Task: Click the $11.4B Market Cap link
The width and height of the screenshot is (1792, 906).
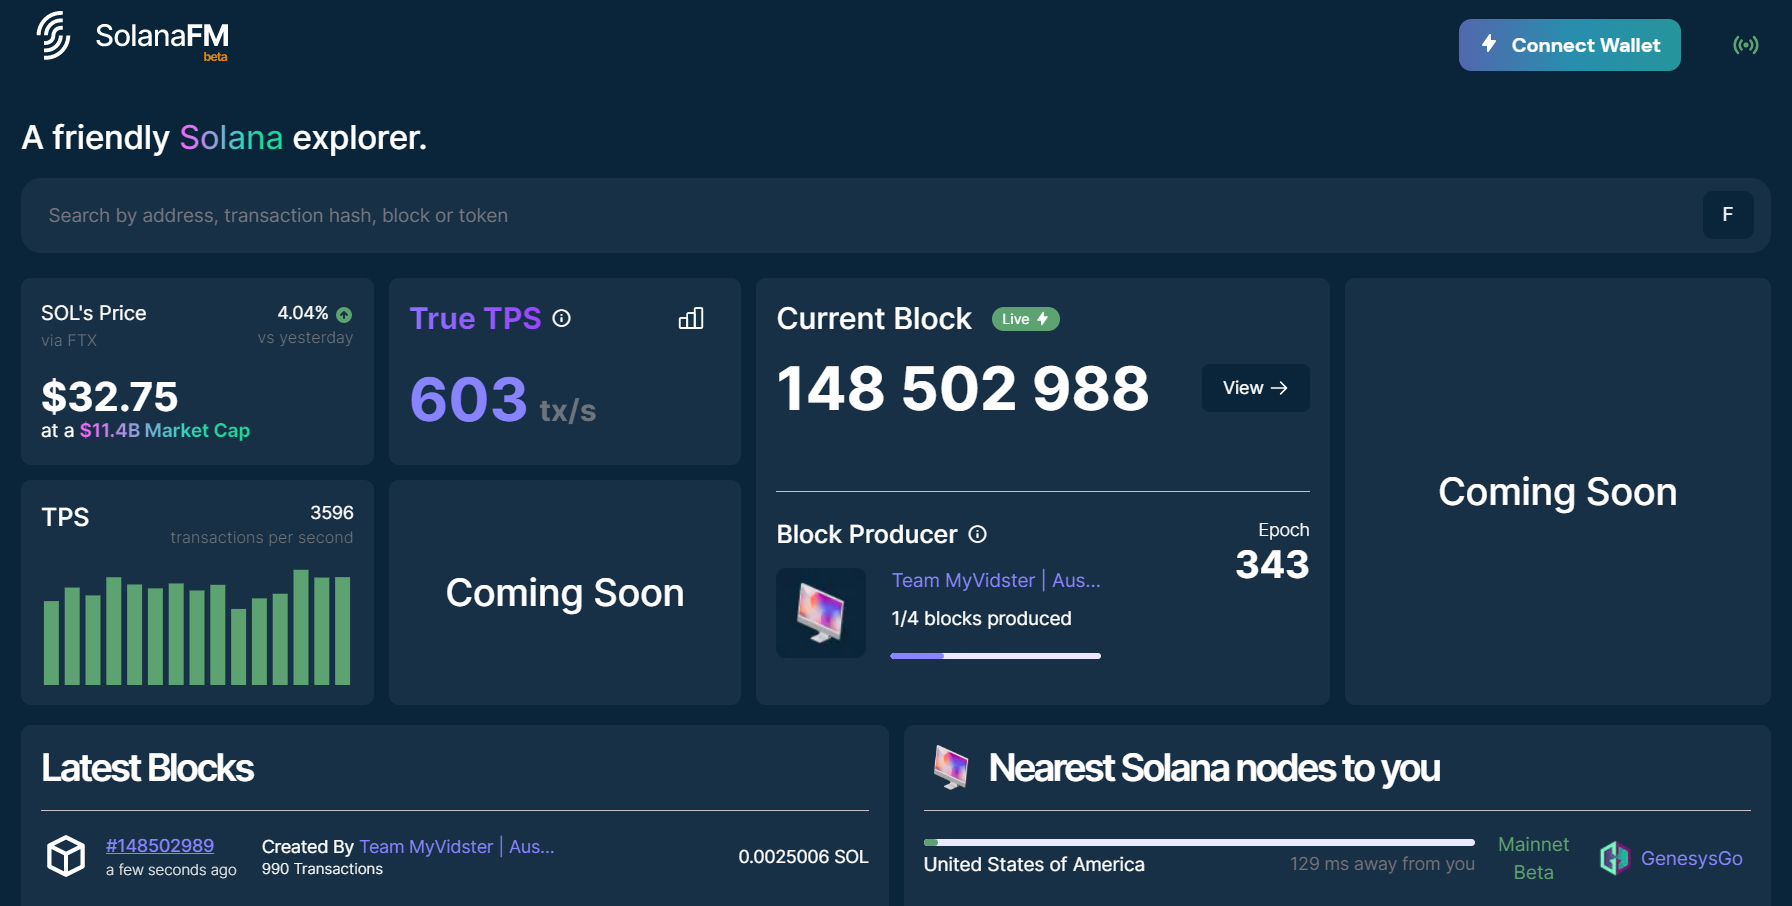Action: (165, 430)
